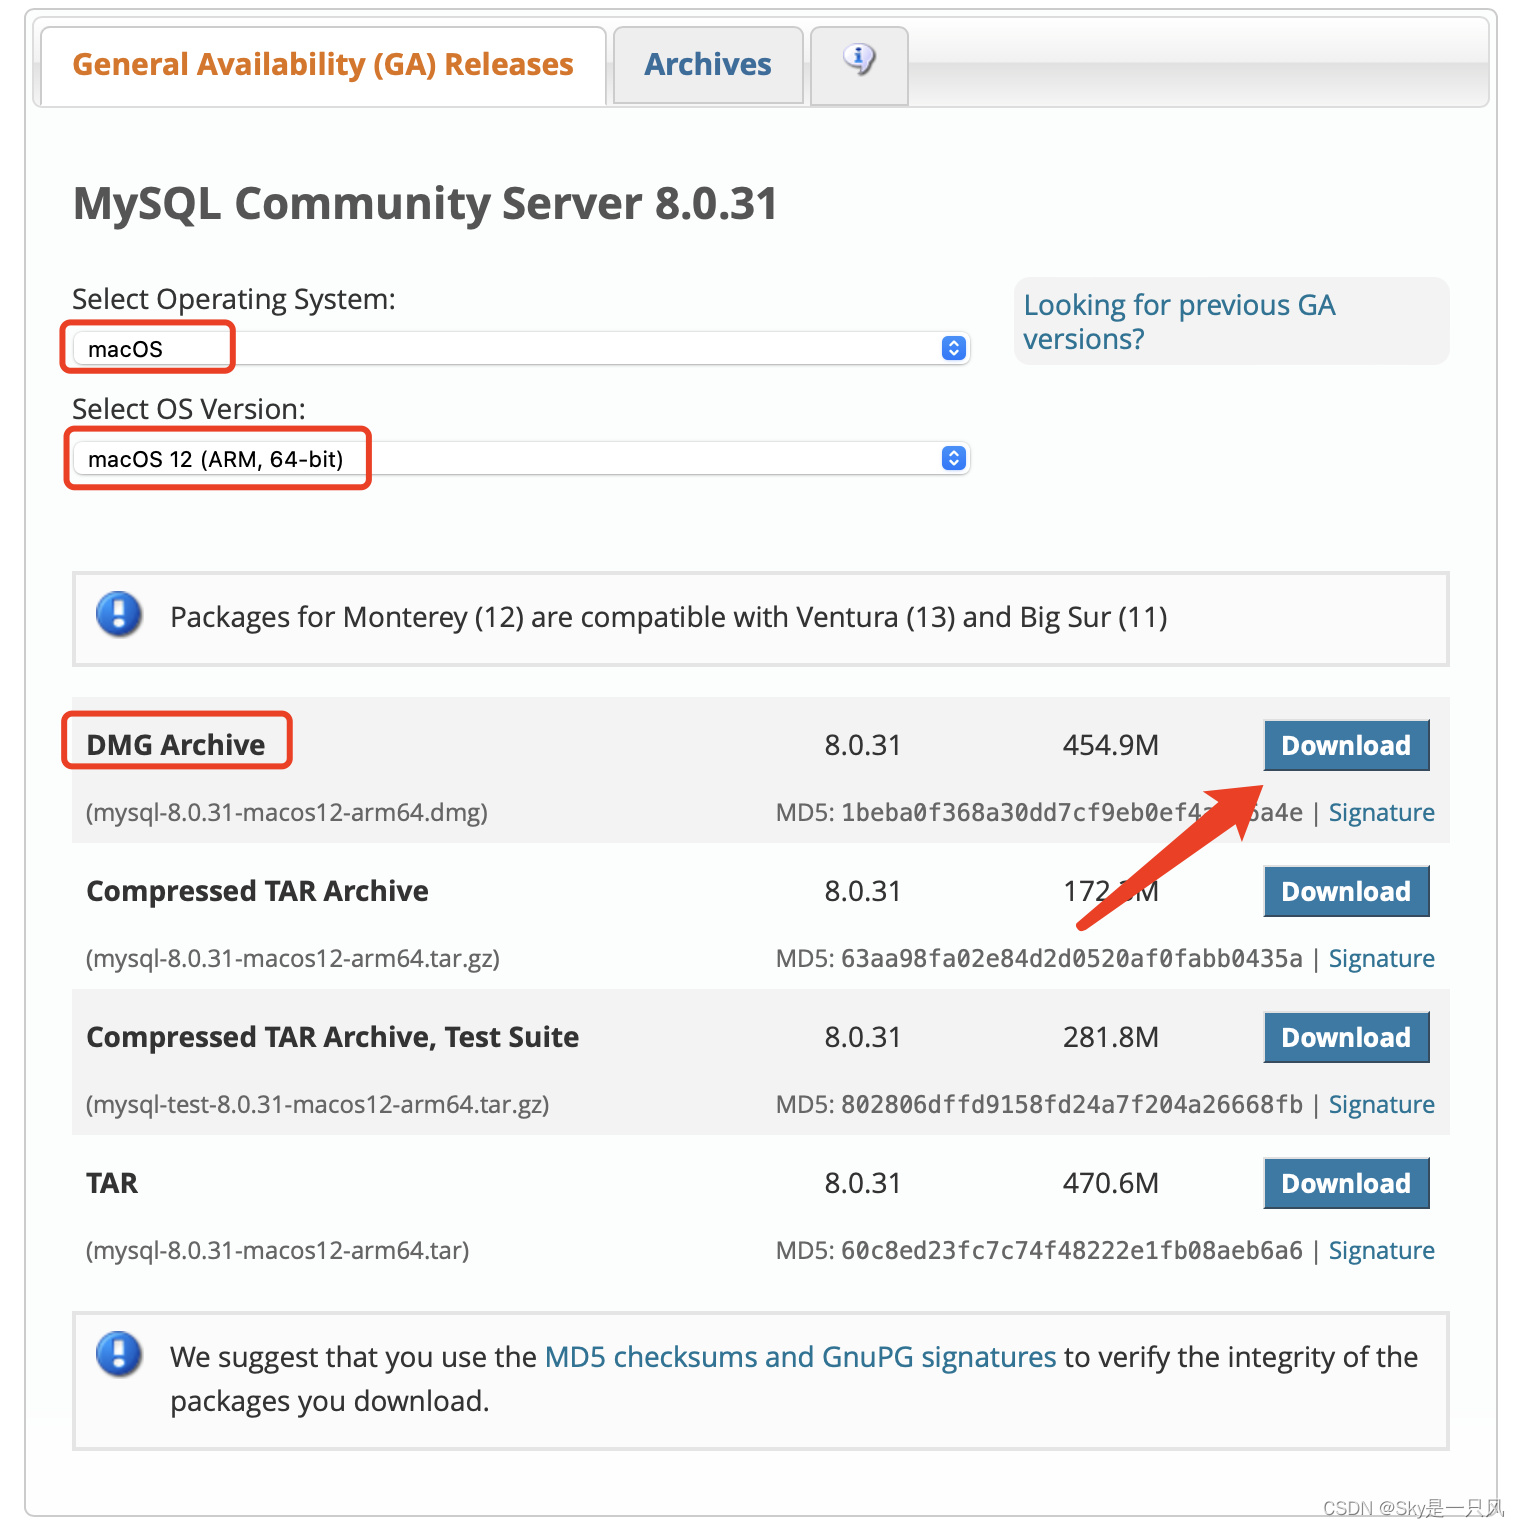Click the 281.8M file size value

1110,1037
